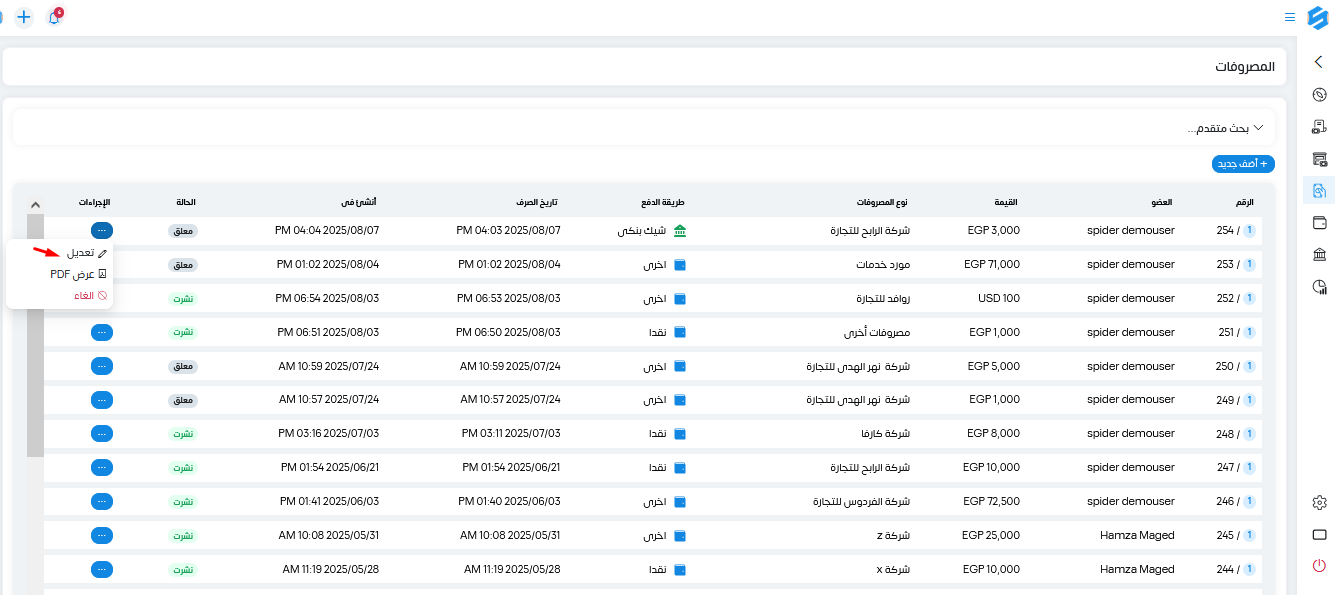Click the تاريخ الصرف column header
The height and width of the screenshot is (595, 1339).
pos(535,203)
